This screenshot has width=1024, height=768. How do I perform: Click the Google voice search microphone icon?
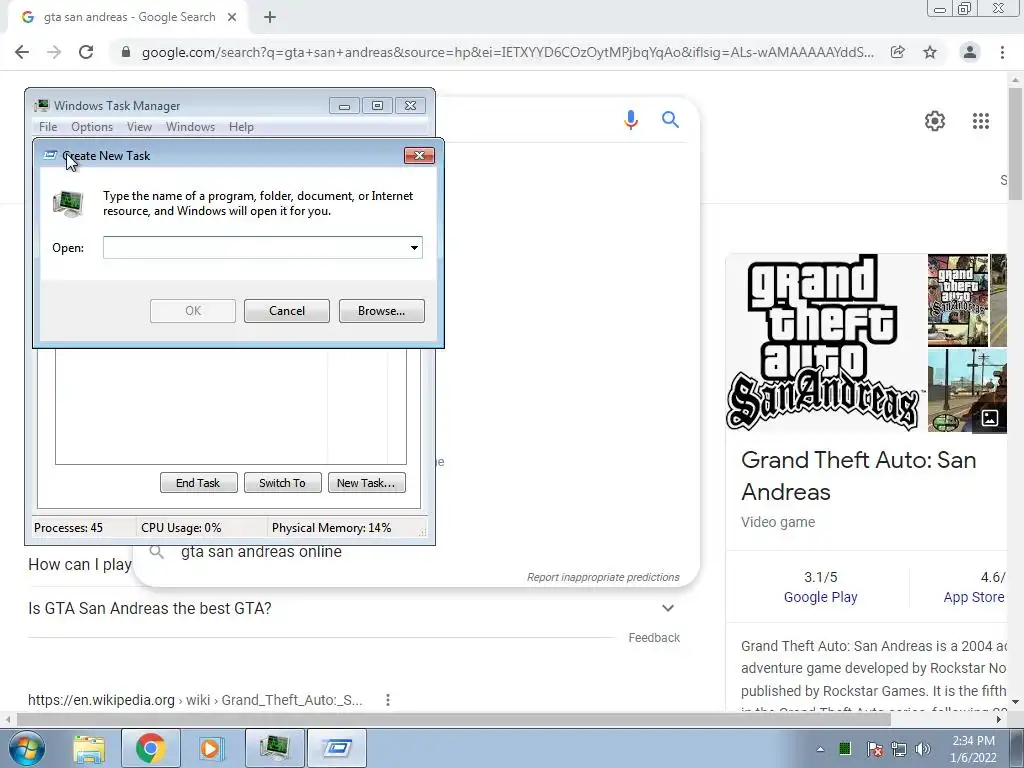(630, 120)
